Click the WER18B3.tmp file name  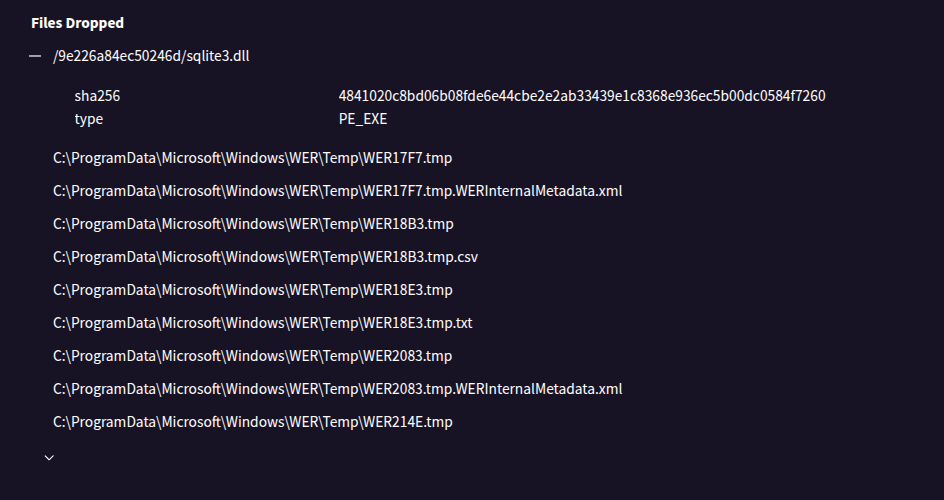(408, 224)
